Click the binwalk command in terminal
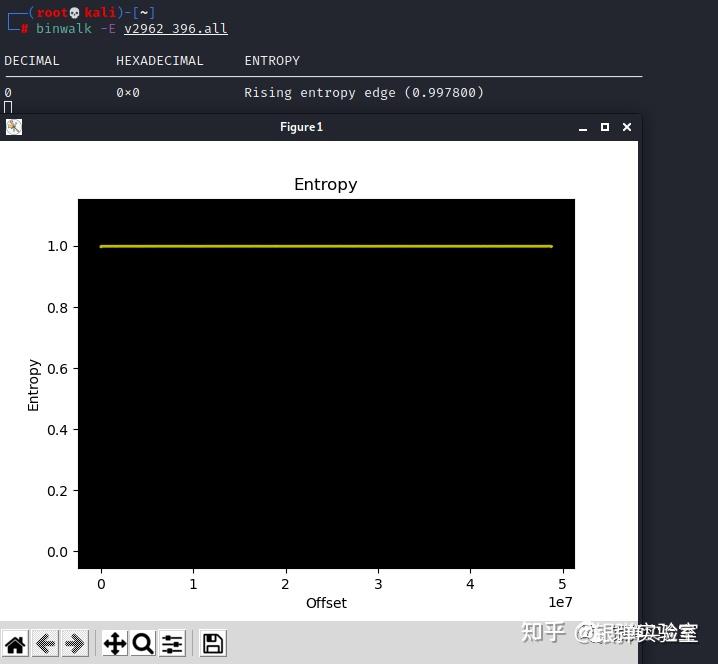The height and width of the screenshot is (664, 718). [x=64, y=28]
